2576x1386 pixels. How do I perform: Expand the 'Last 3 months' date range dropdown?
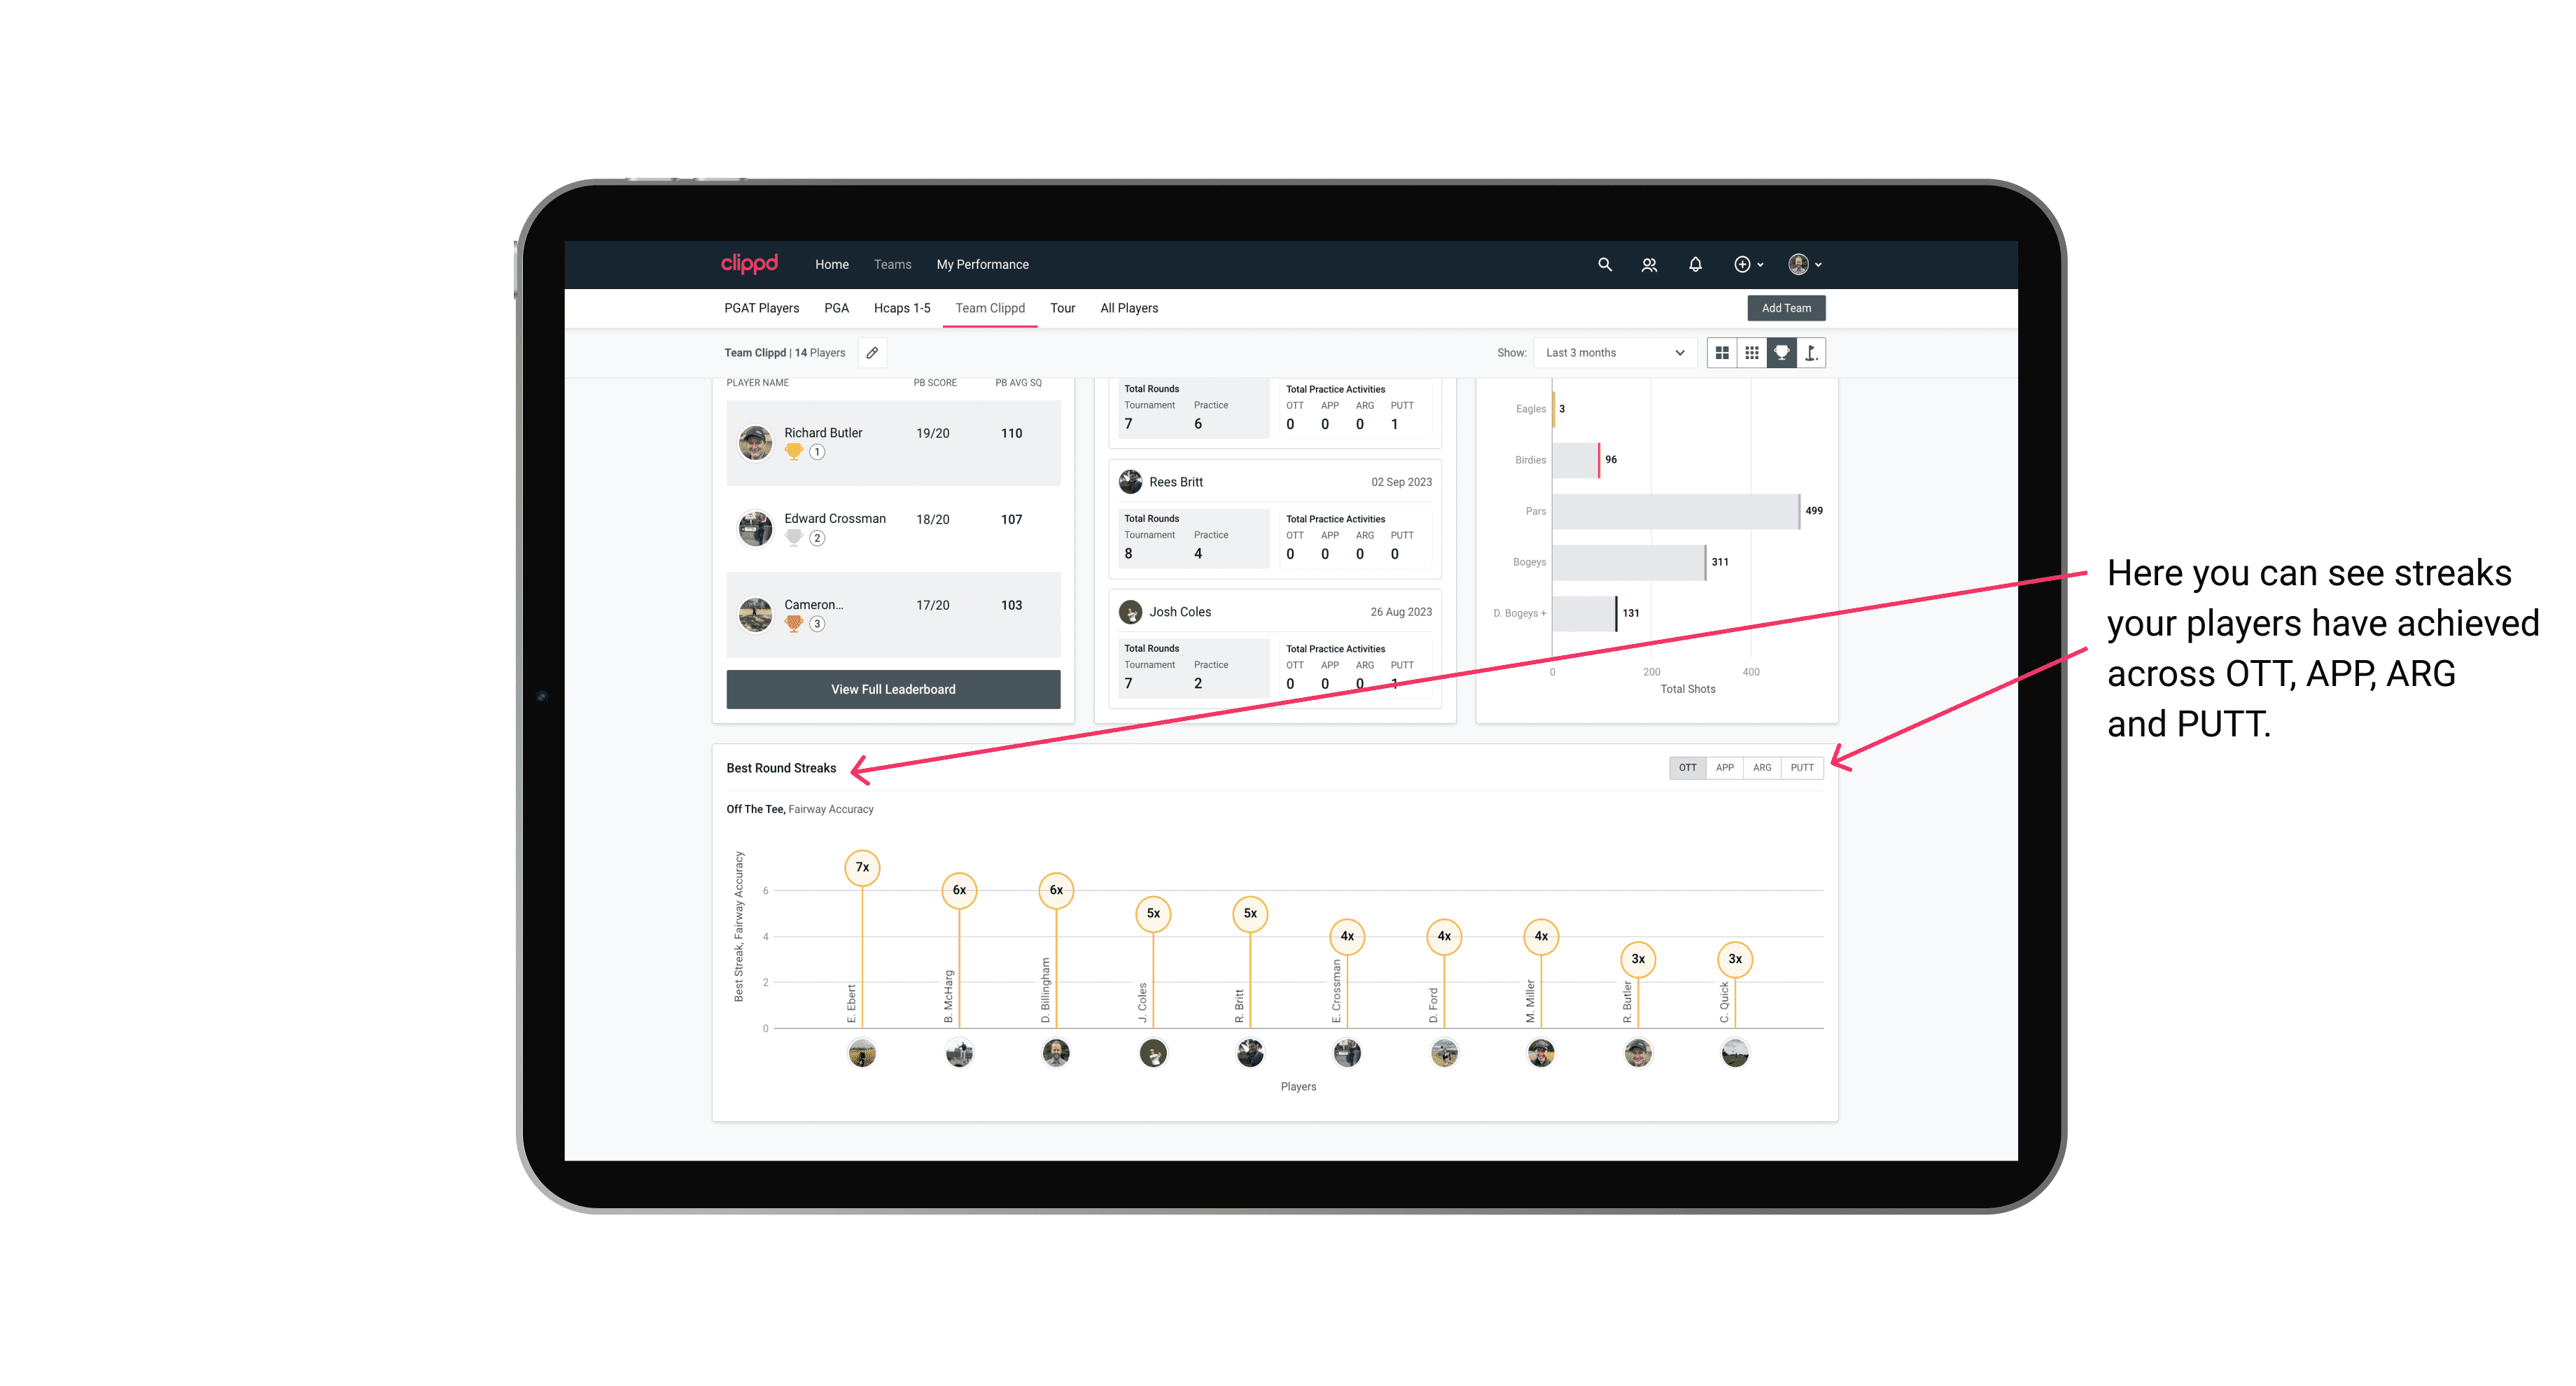[1612, 353]
